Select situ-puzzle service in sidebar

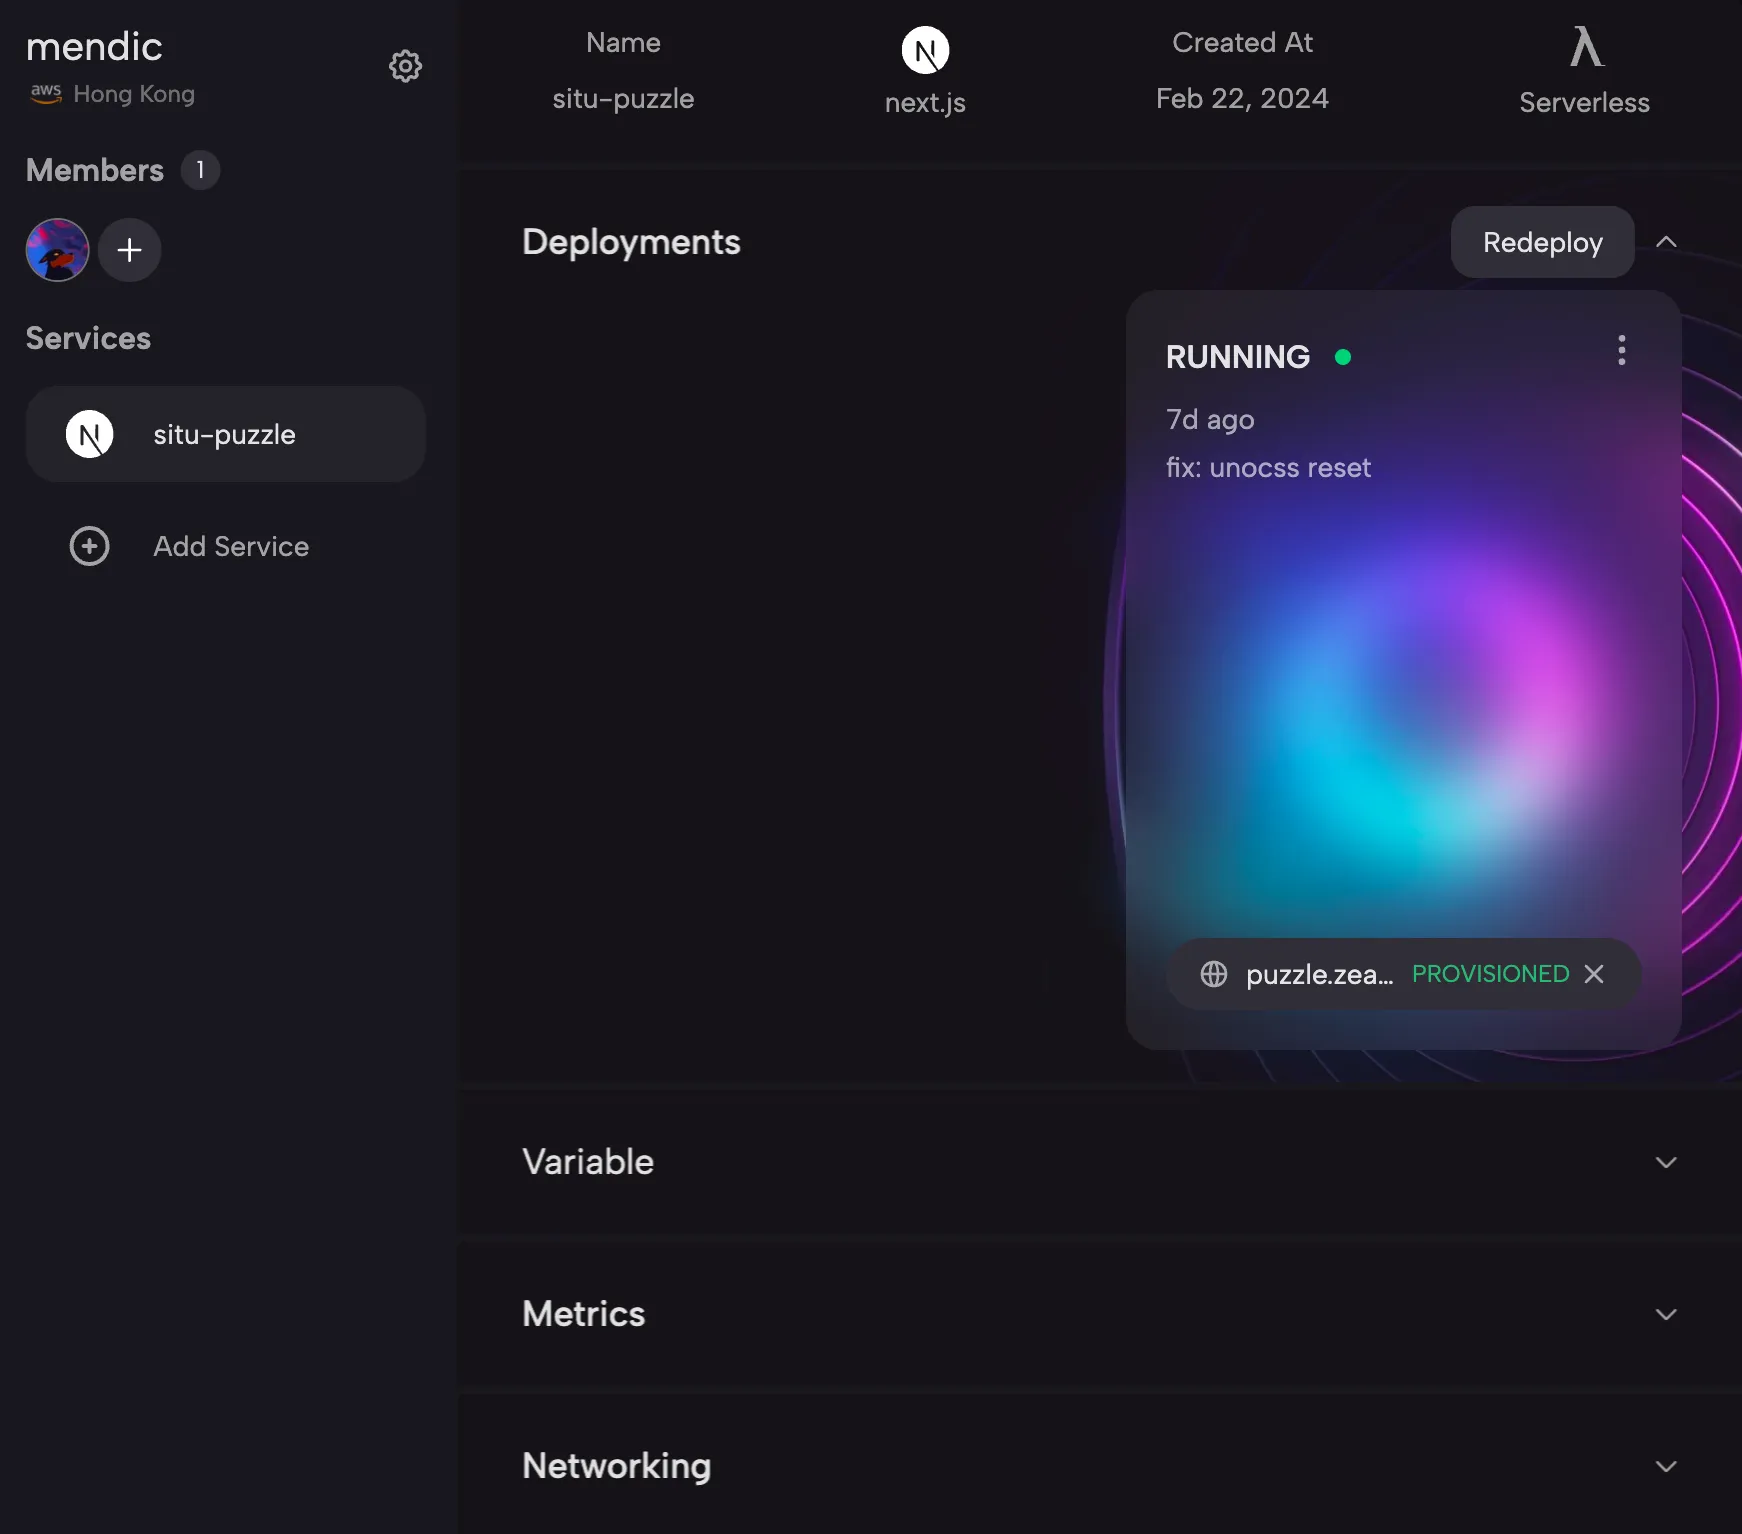(x=225, y=435)
